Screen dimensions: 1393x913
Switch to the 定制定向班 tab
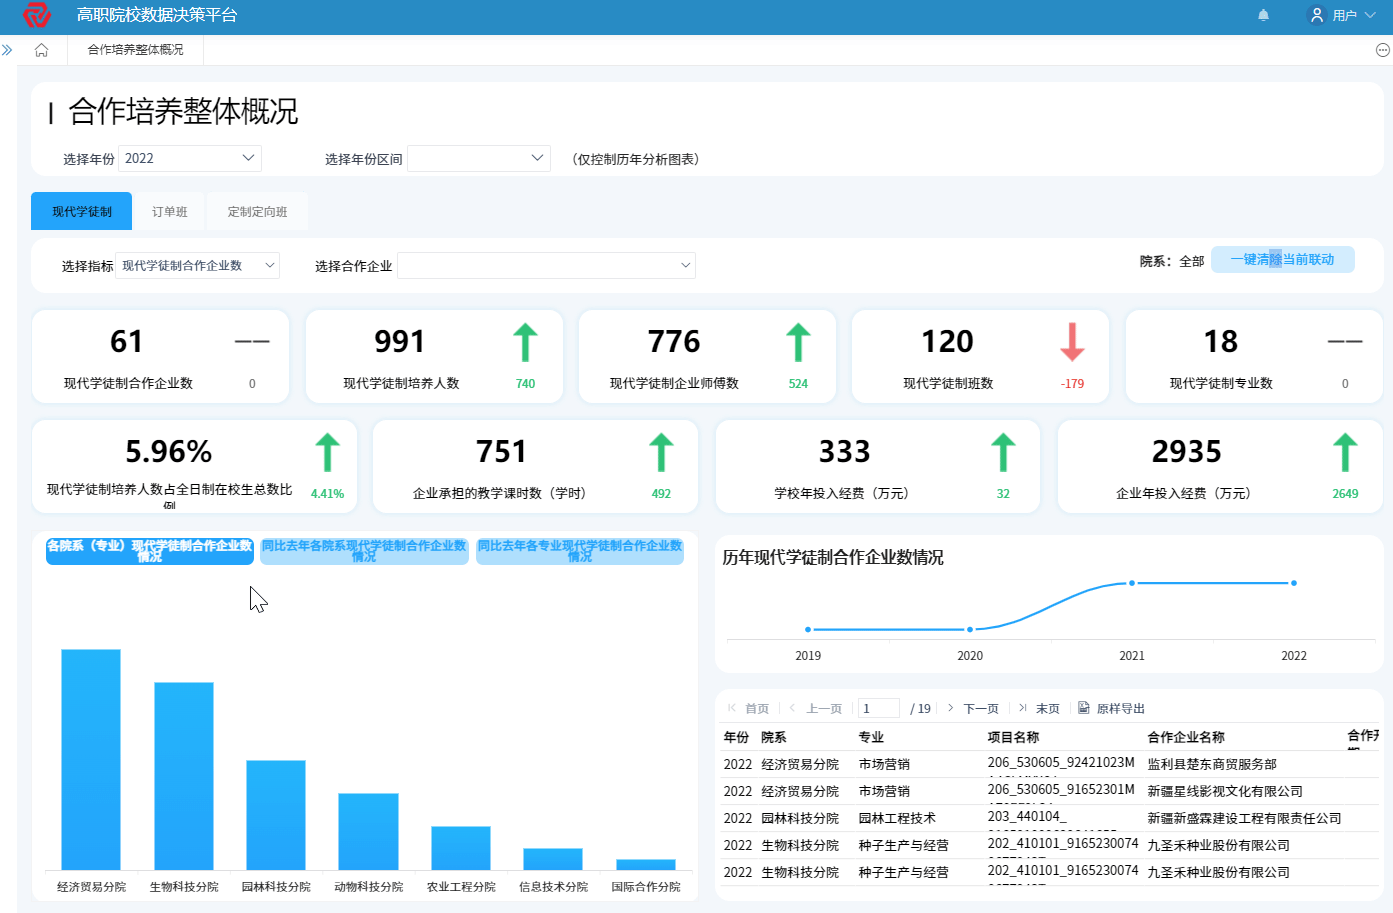click(x=257, y=212)
